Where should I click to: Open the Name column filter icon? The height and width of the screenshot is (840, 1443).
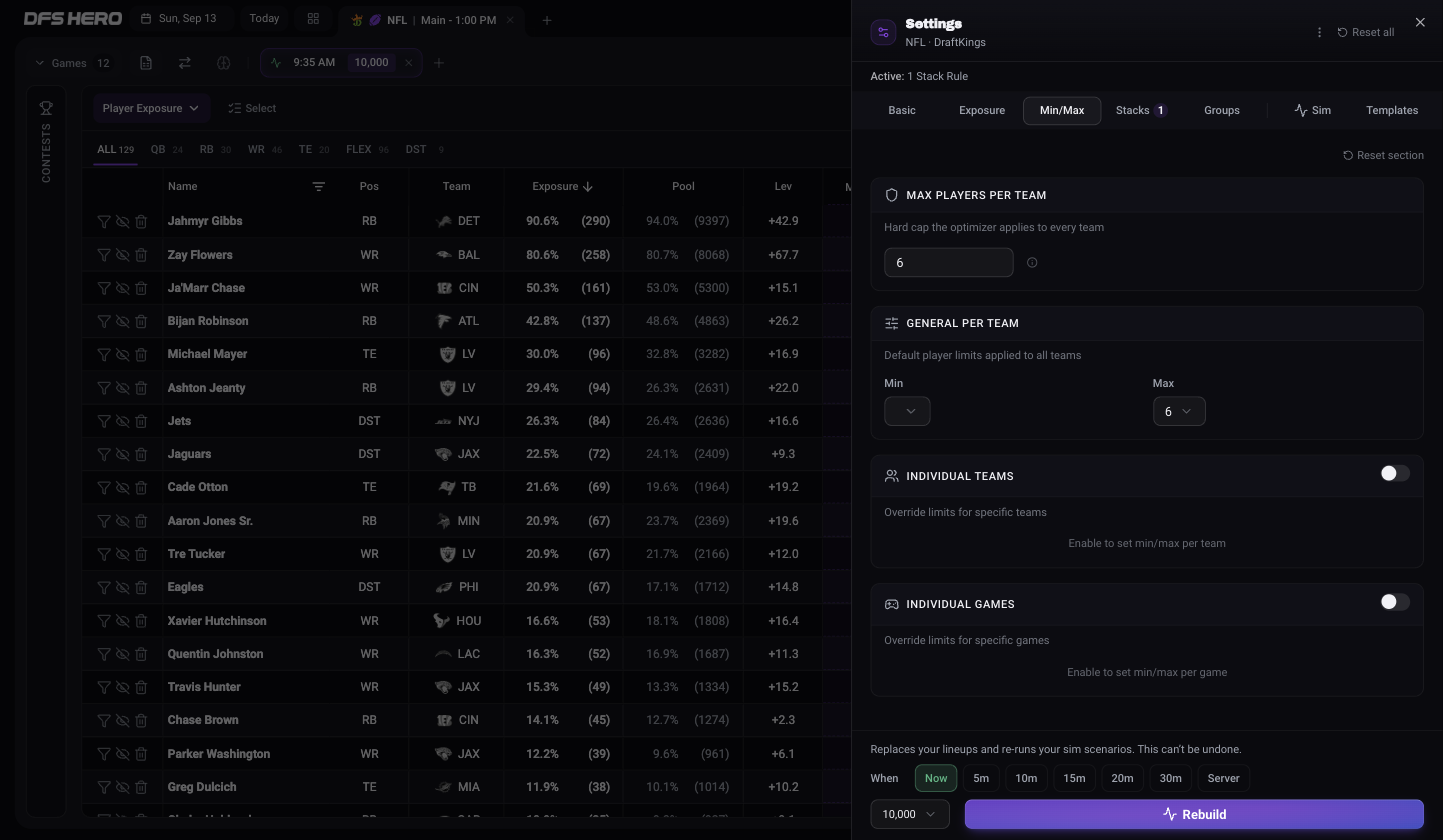click(x=318, y=186)
